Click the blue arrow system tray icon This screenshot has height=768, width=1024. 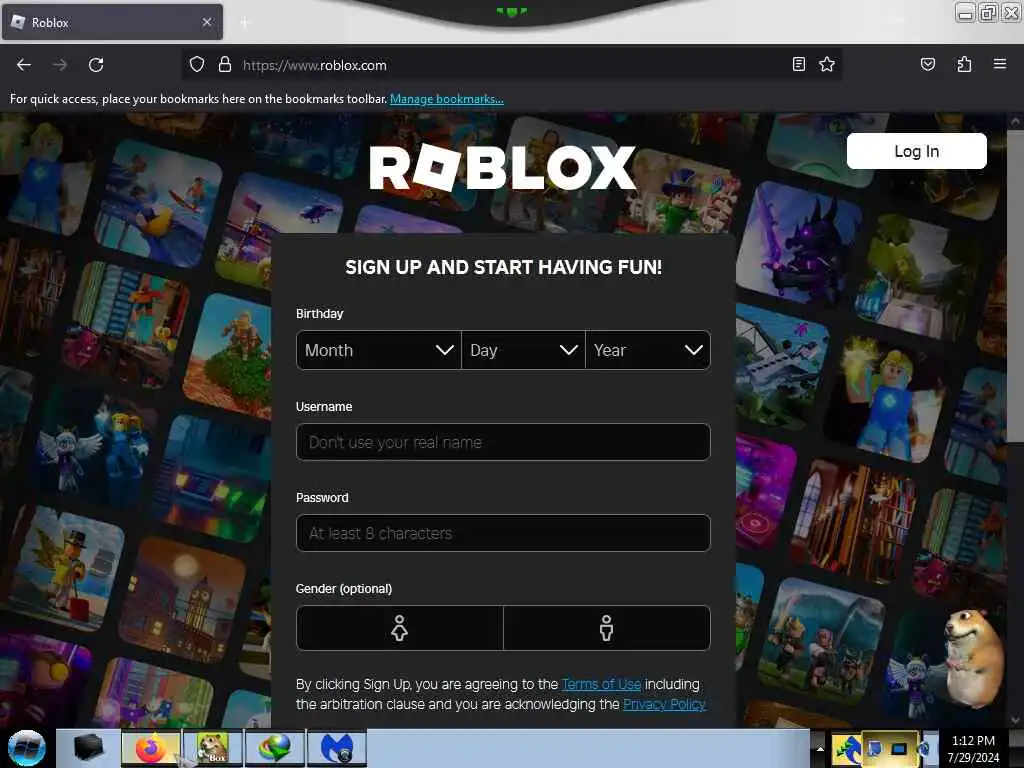[x=847, y=748]
